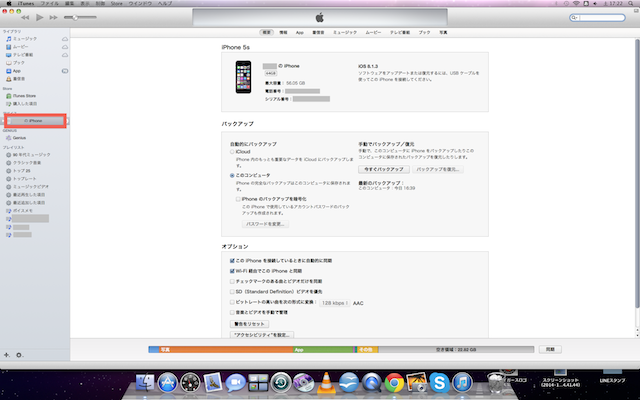Screen dimensions: 640x400
Task: Uncheck automatic sync when this iPhone is connected
Action: (232, 261)
